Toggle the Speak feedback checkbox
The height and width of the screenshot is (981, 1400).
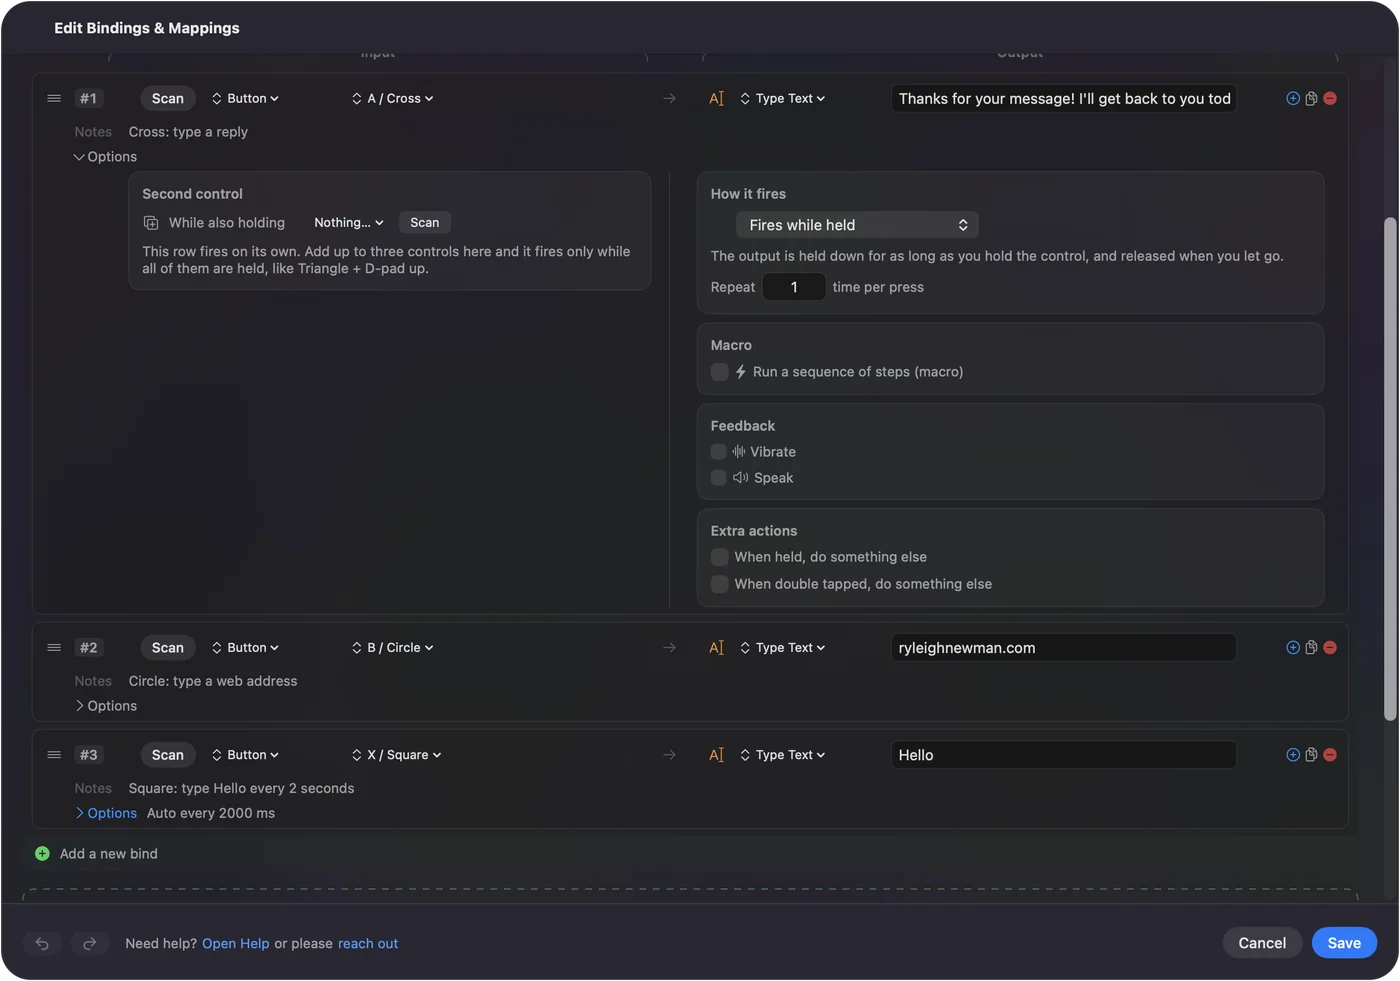tap(718, 477)
